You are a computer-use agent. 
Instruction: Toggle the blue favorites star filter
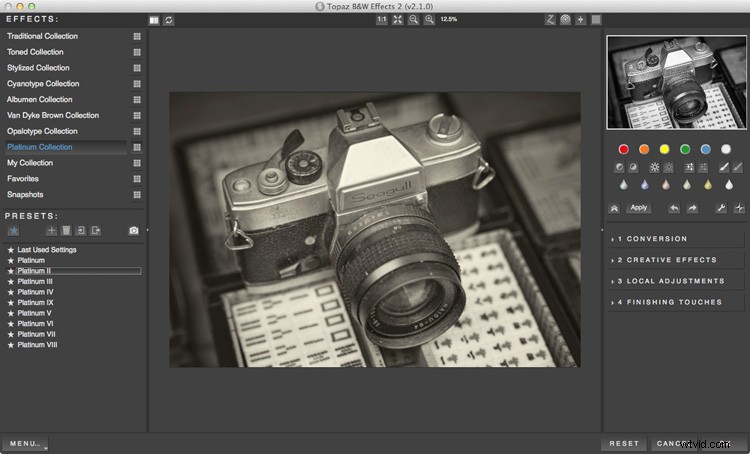pyautogui.click(x=13, y=231)
